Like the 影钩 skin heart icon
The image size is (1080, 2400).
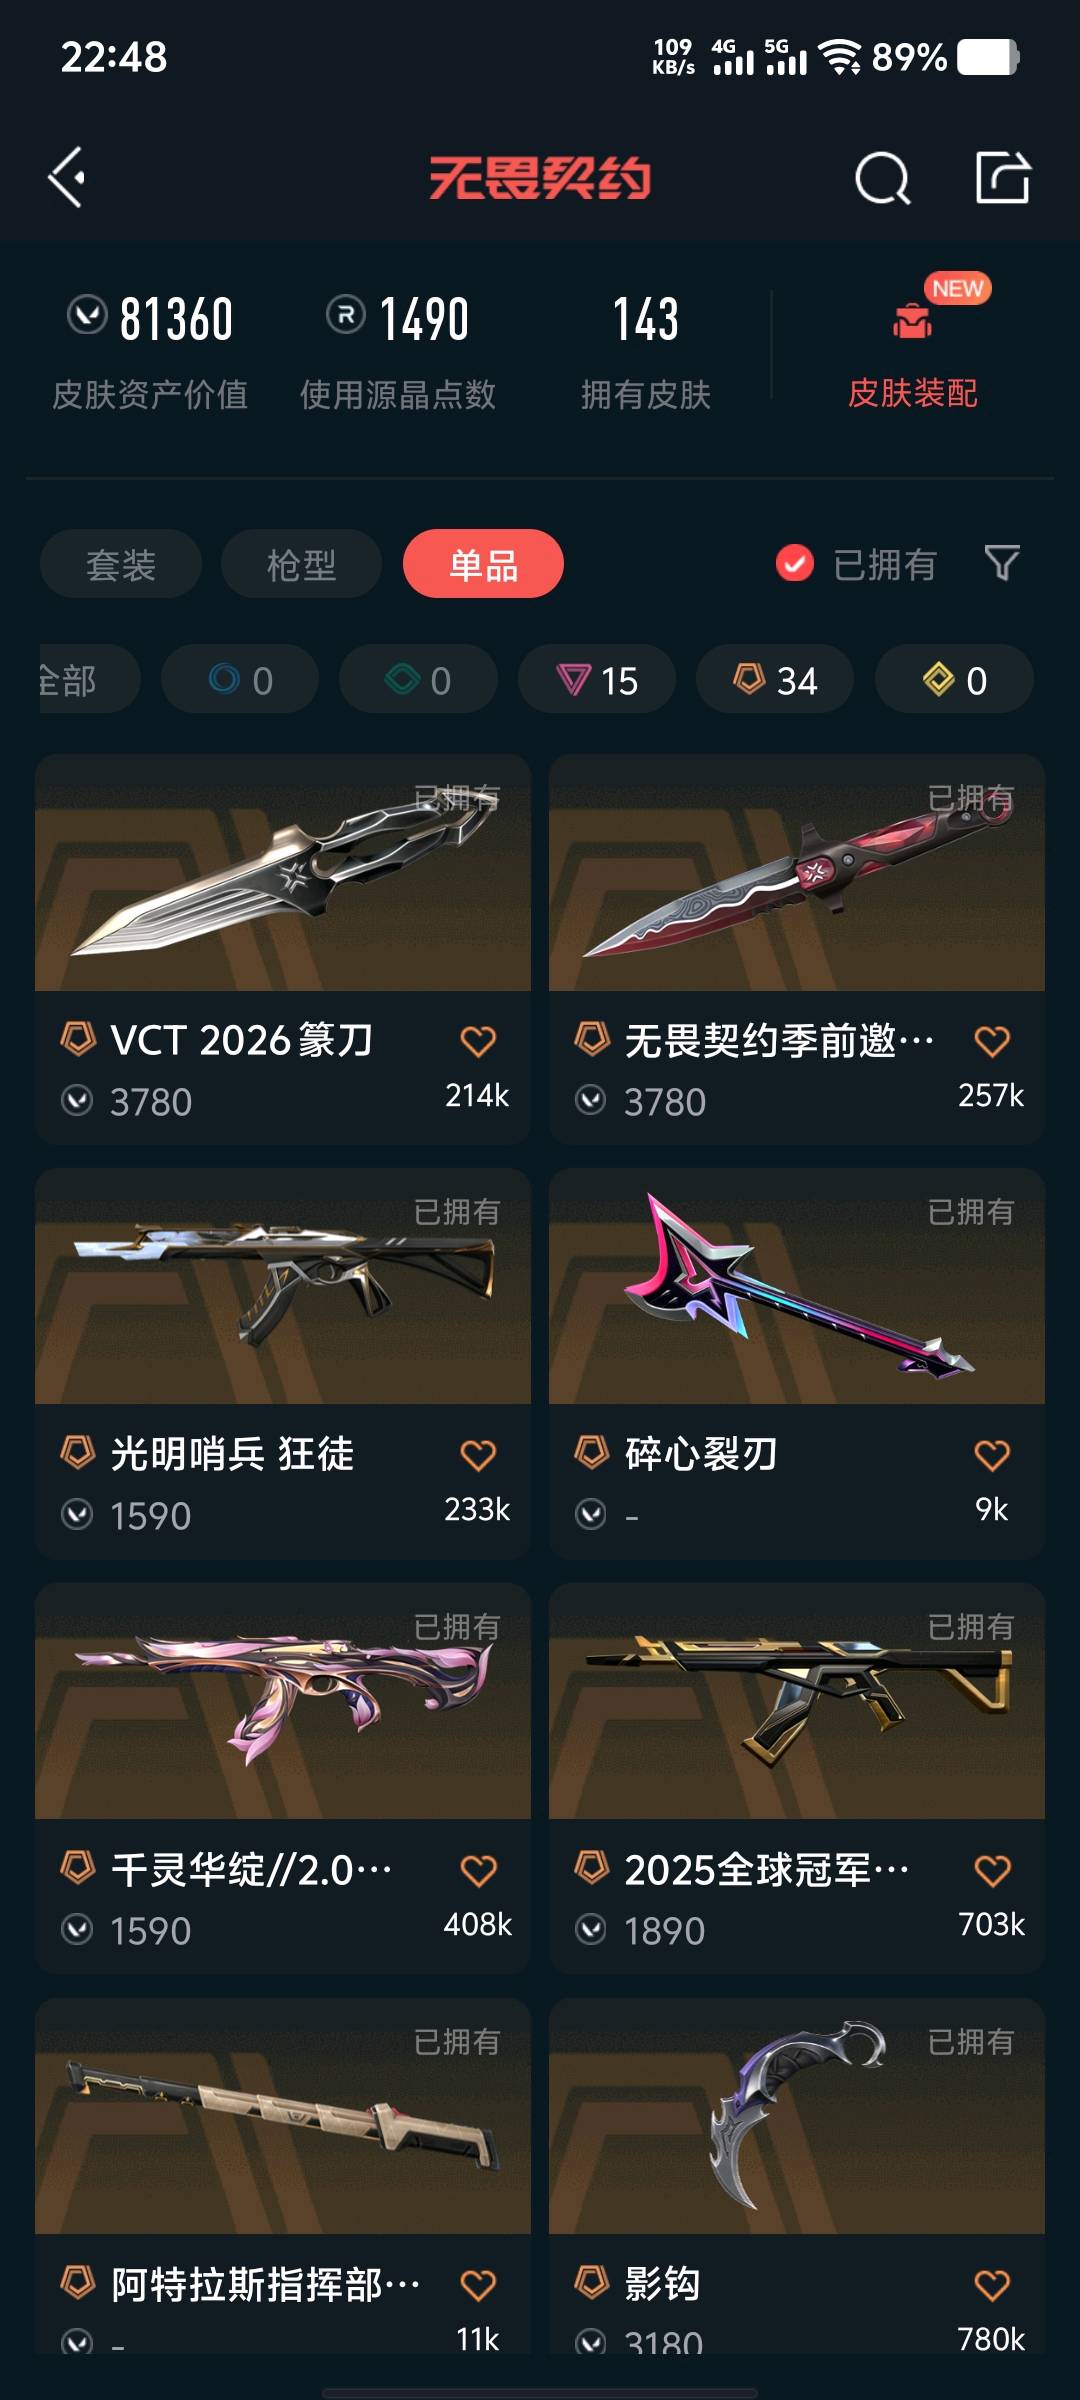(992, 2285)
